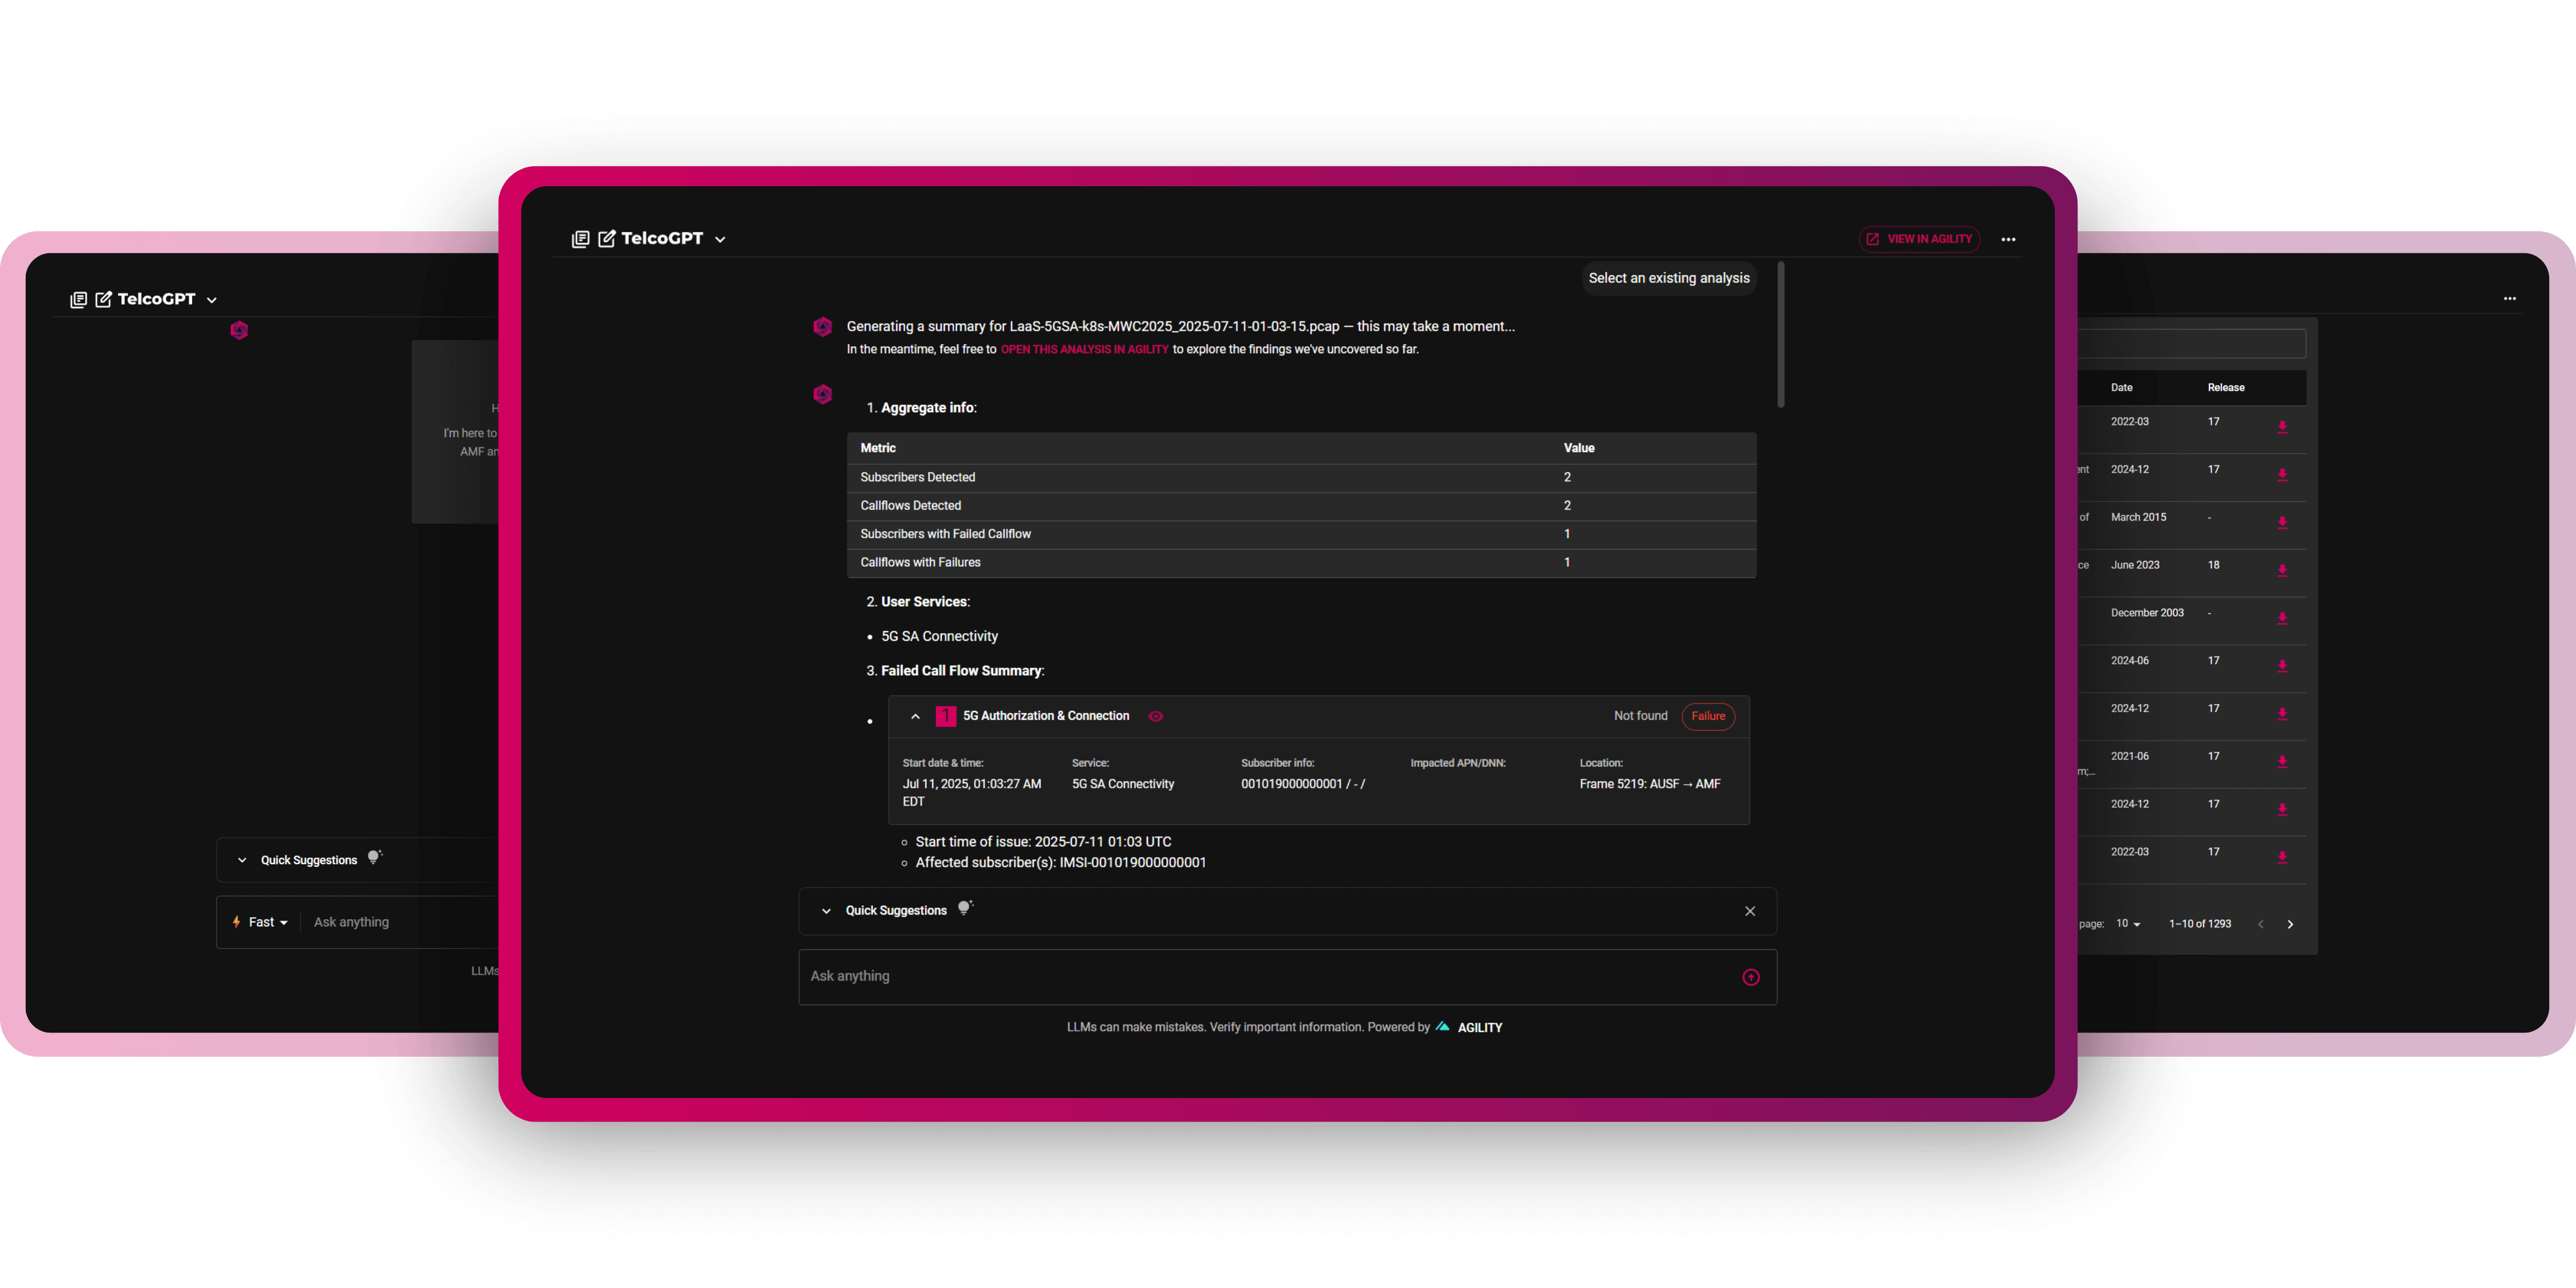This screenshot has width=2576, height=1288.
Task: Download the December 2003 document
Action: (x=2282, y=618)
